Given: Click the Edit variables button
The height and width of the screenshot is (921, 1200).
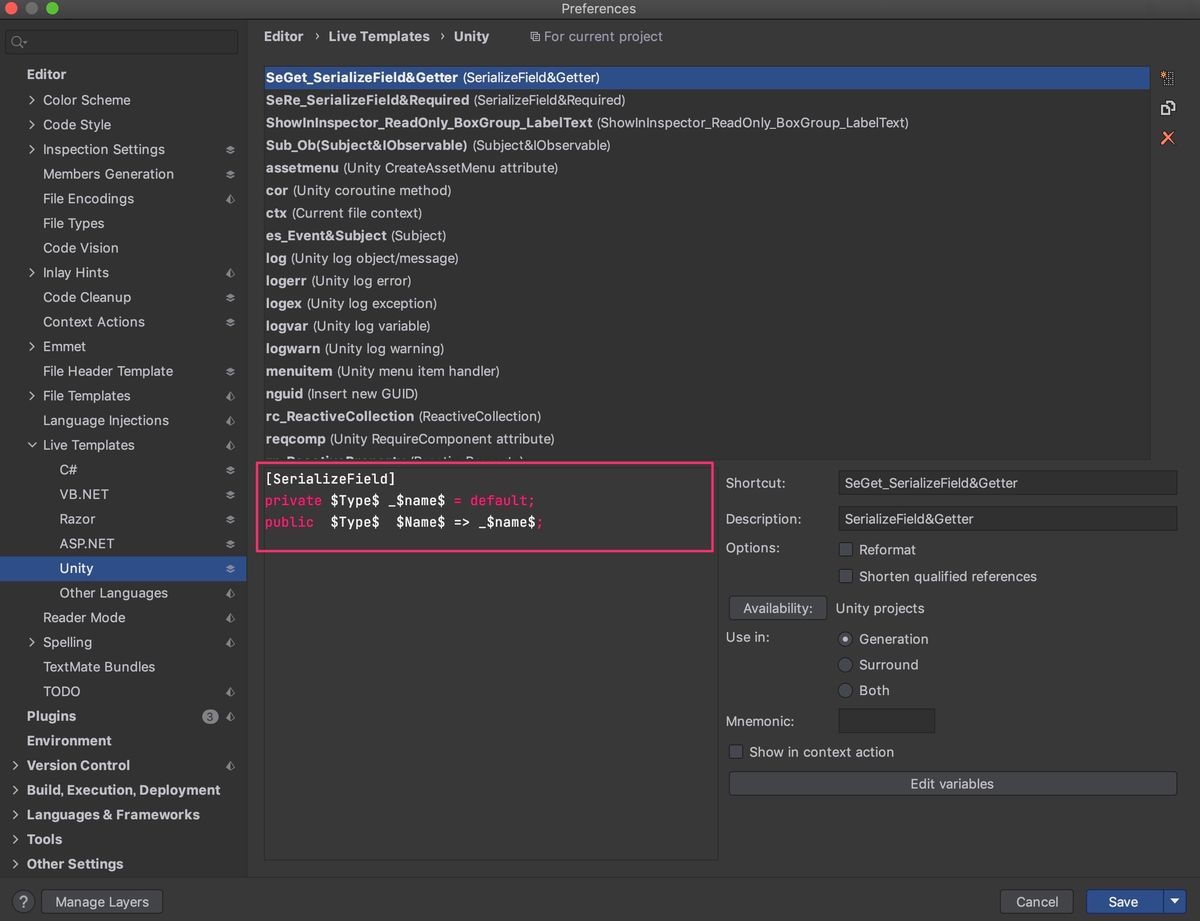Looking at the screenshot, I should point(952,784).
